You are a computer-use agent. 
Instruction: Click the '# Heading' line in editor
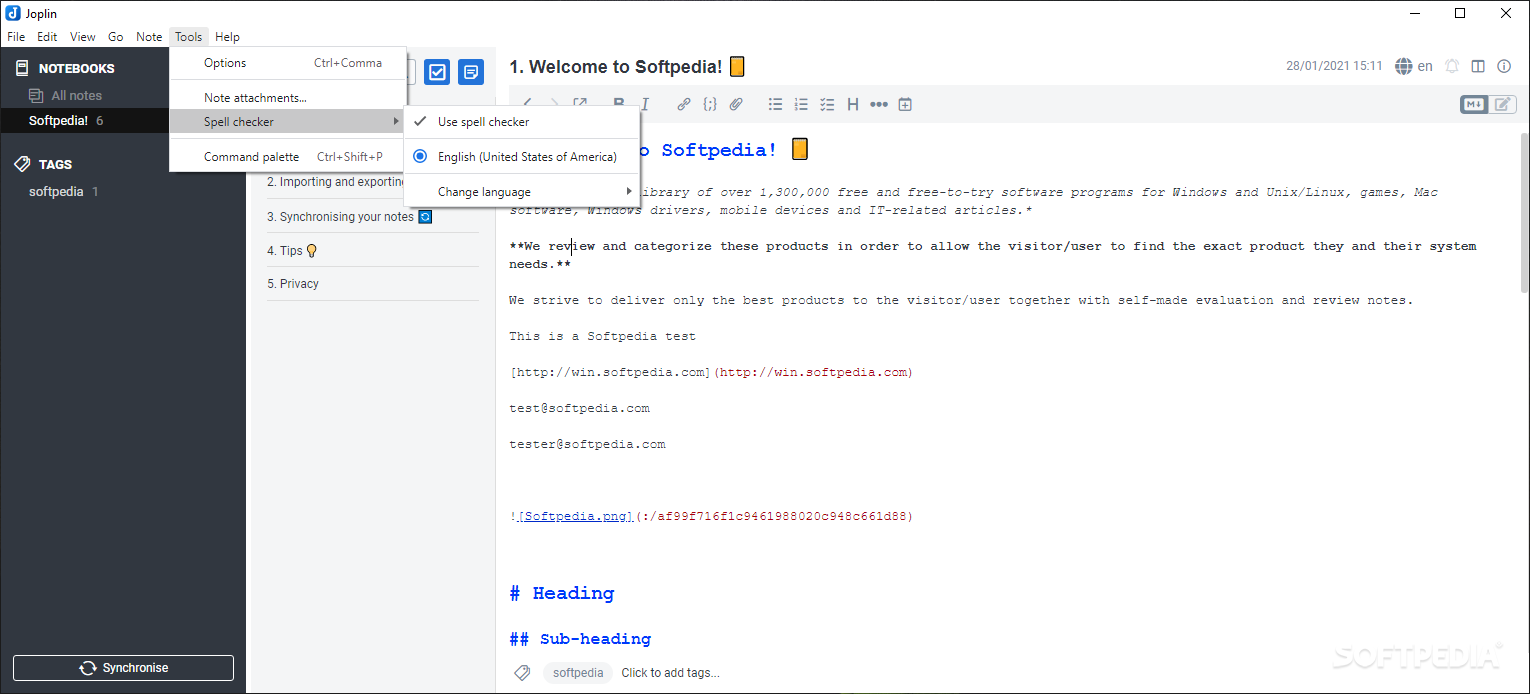(x=562, y=593)
